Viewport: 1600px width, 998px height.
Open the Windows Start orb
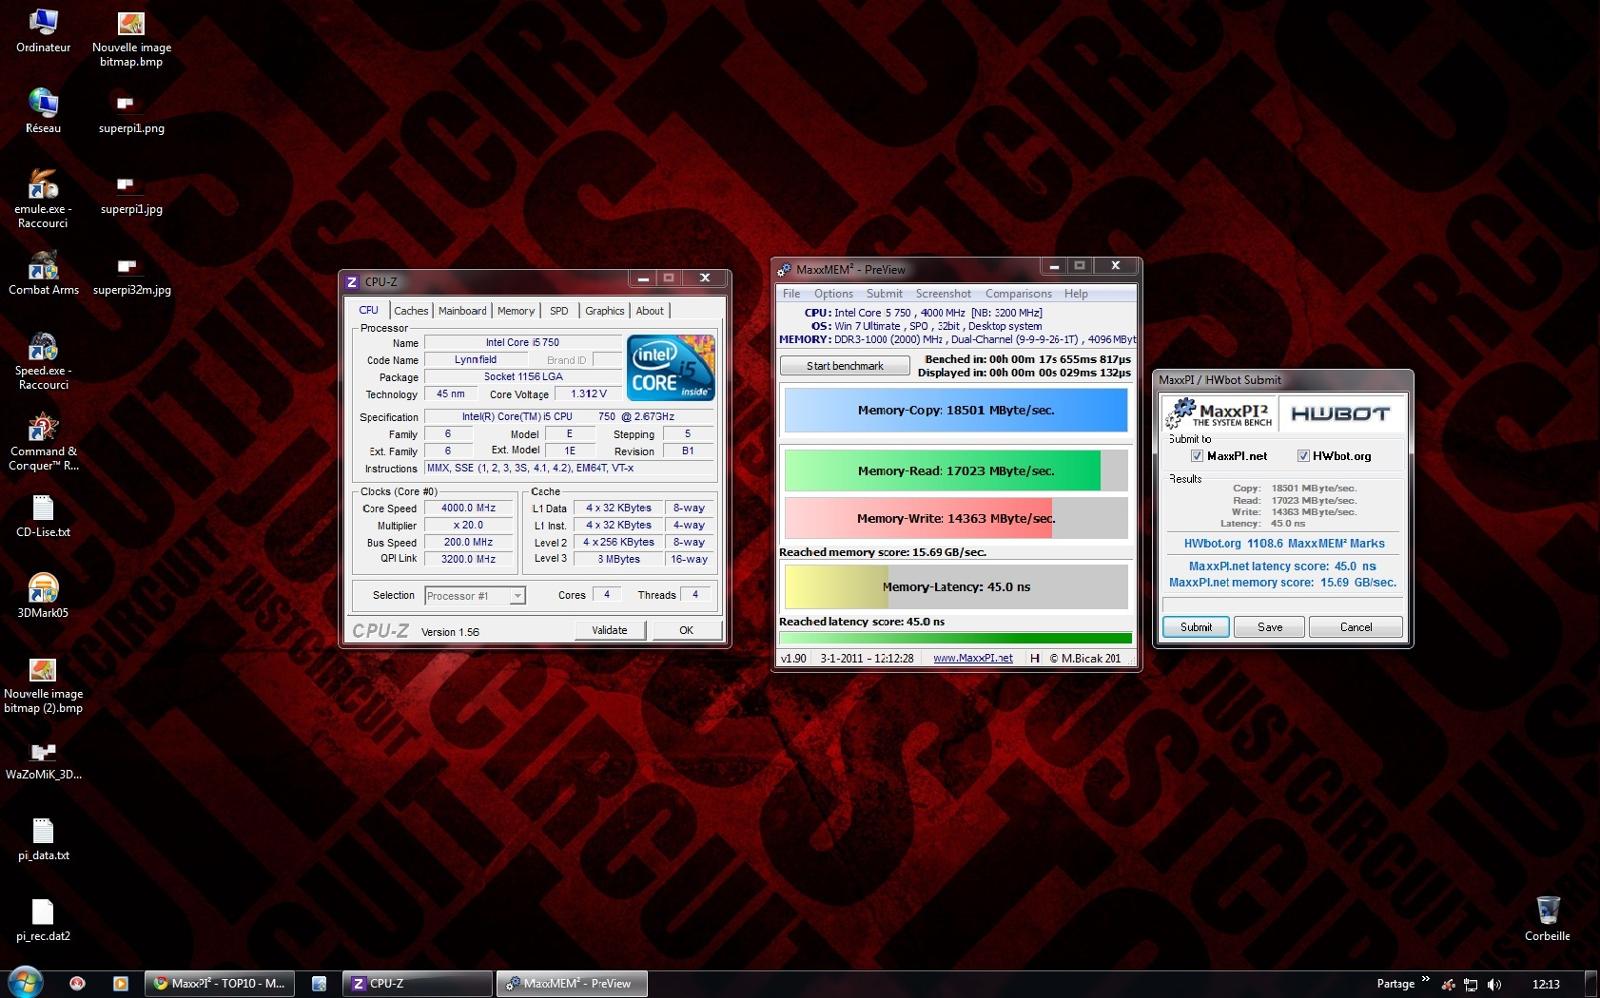pos(25,983)
